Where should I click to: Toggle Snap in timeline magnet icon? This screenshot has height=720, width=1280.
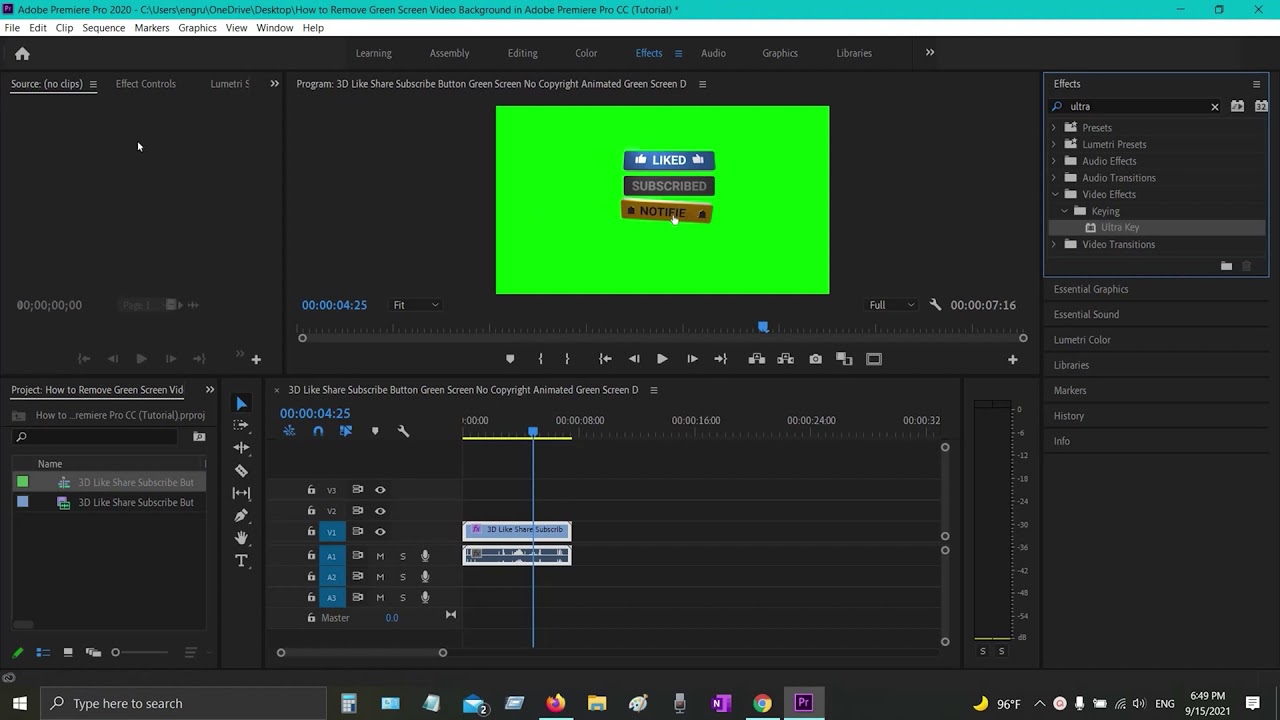(x=318, y=431)
